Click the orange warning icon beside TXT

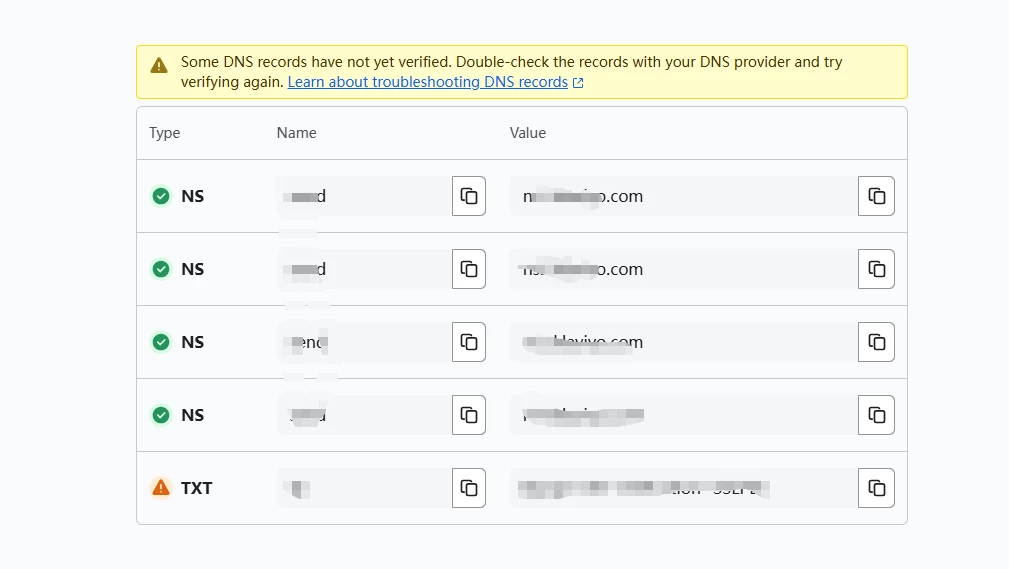pyautogui.click(x=161, y=488)
